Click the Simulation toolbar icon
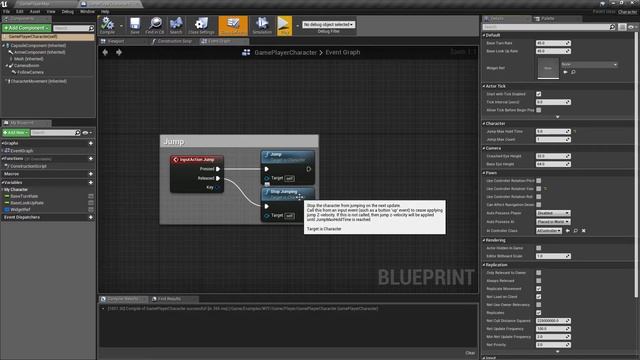The height and width of the screenshot is (360, 640). tap(262, 25)
